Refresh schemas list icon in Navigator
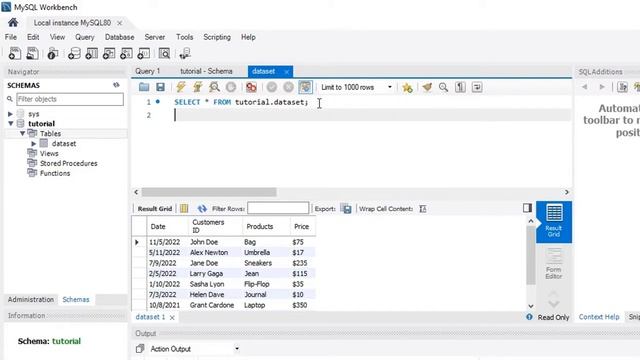Image resolution: width=640 pixels, height=360 pixels. [116, 85]
